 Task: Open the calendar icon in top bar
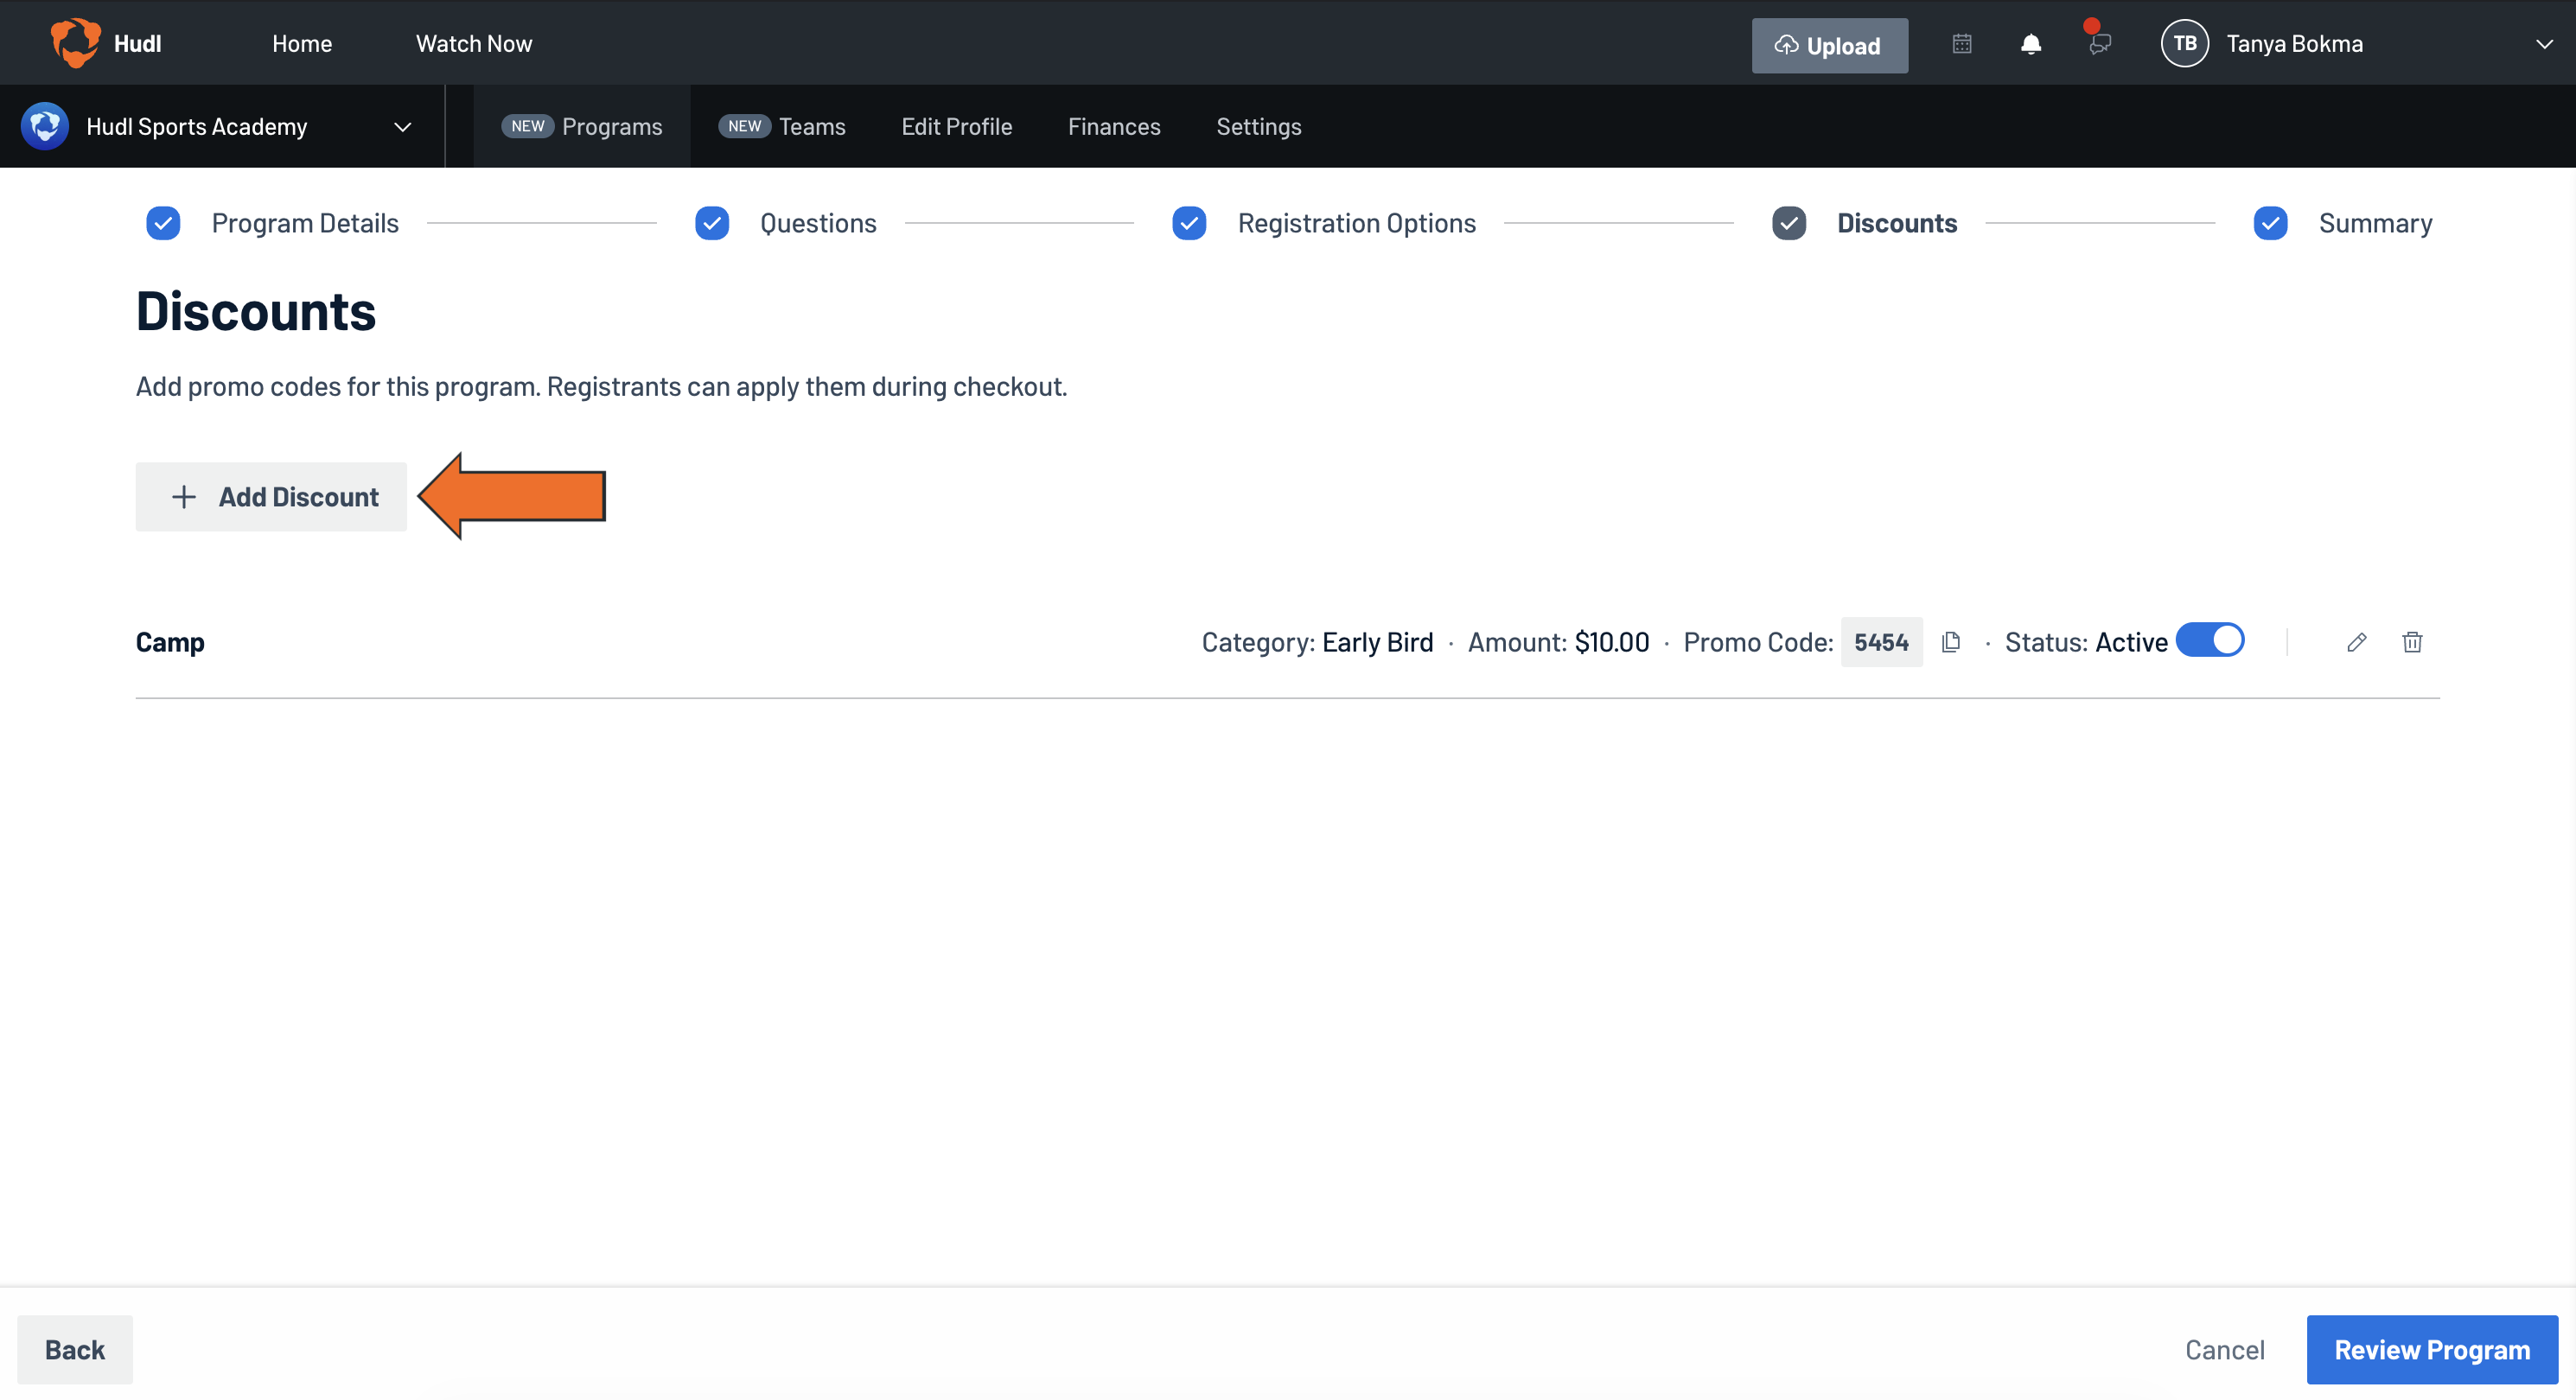(x=1961, y=44)
